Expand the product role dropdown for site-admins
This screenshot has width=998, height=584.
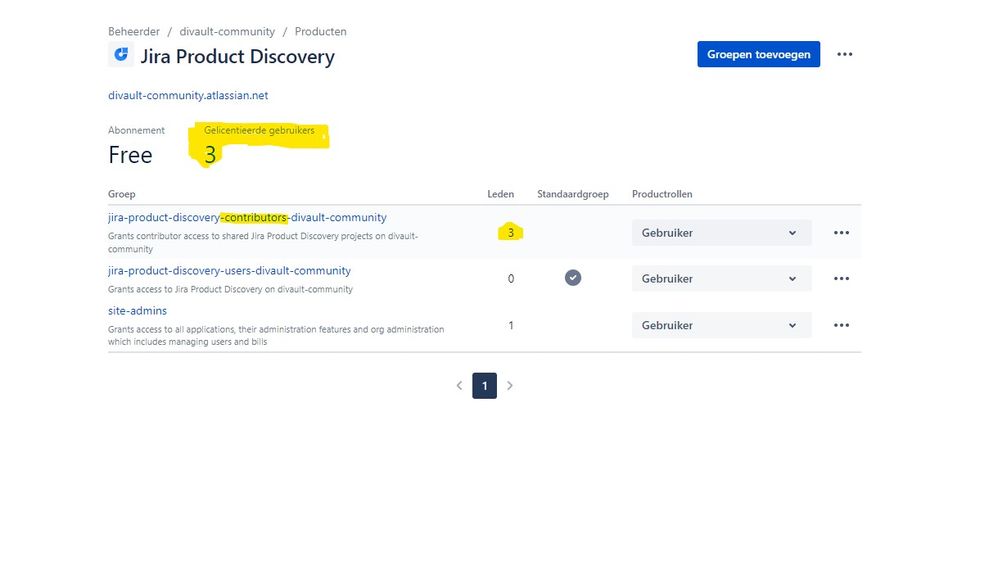click(721, 325)
